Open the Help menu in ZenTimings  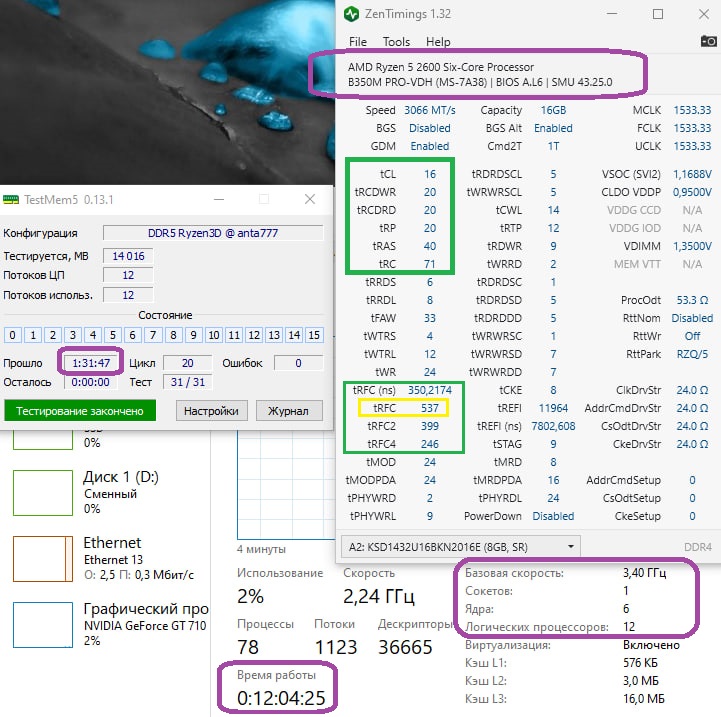[x=438, y=42]
